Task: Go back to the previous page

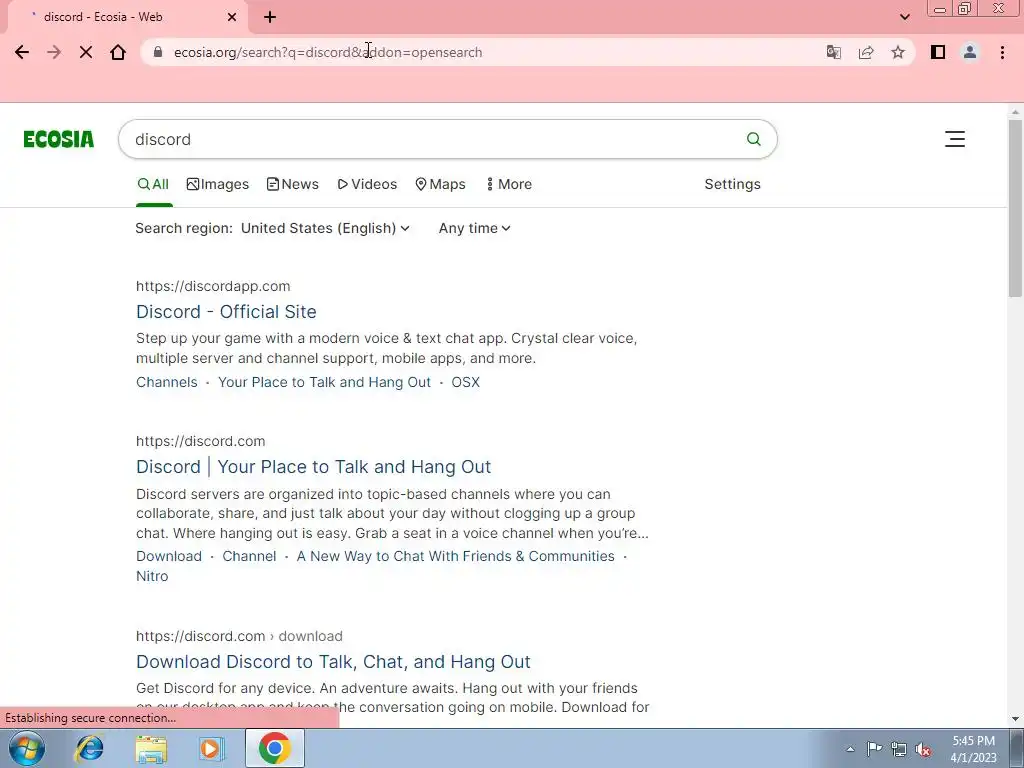Action: (x=22, y=52)
